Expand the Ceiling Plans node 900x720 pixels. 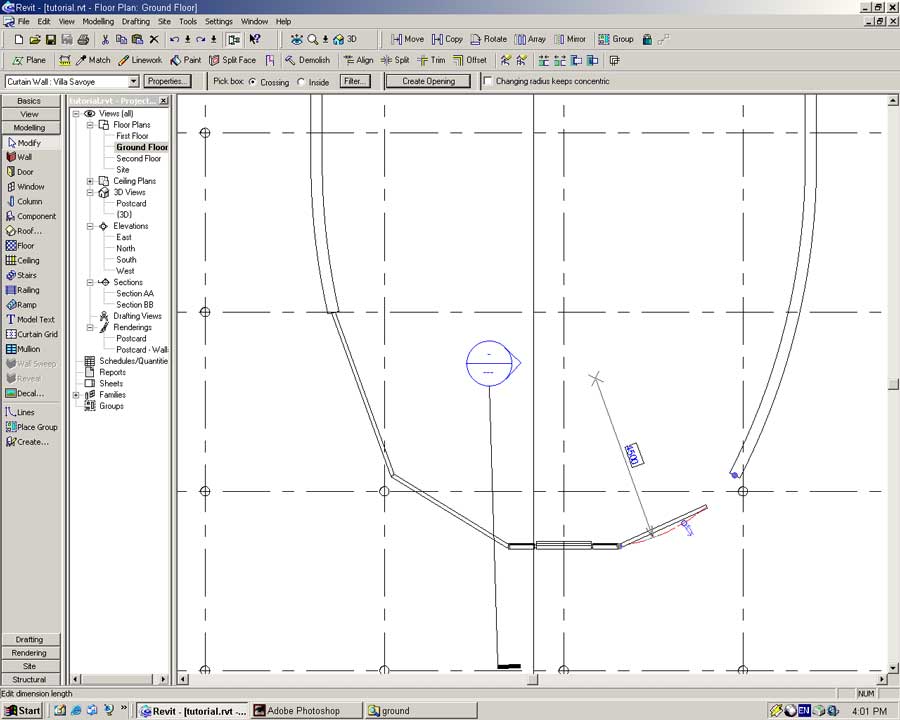click(x=90, y=181)
